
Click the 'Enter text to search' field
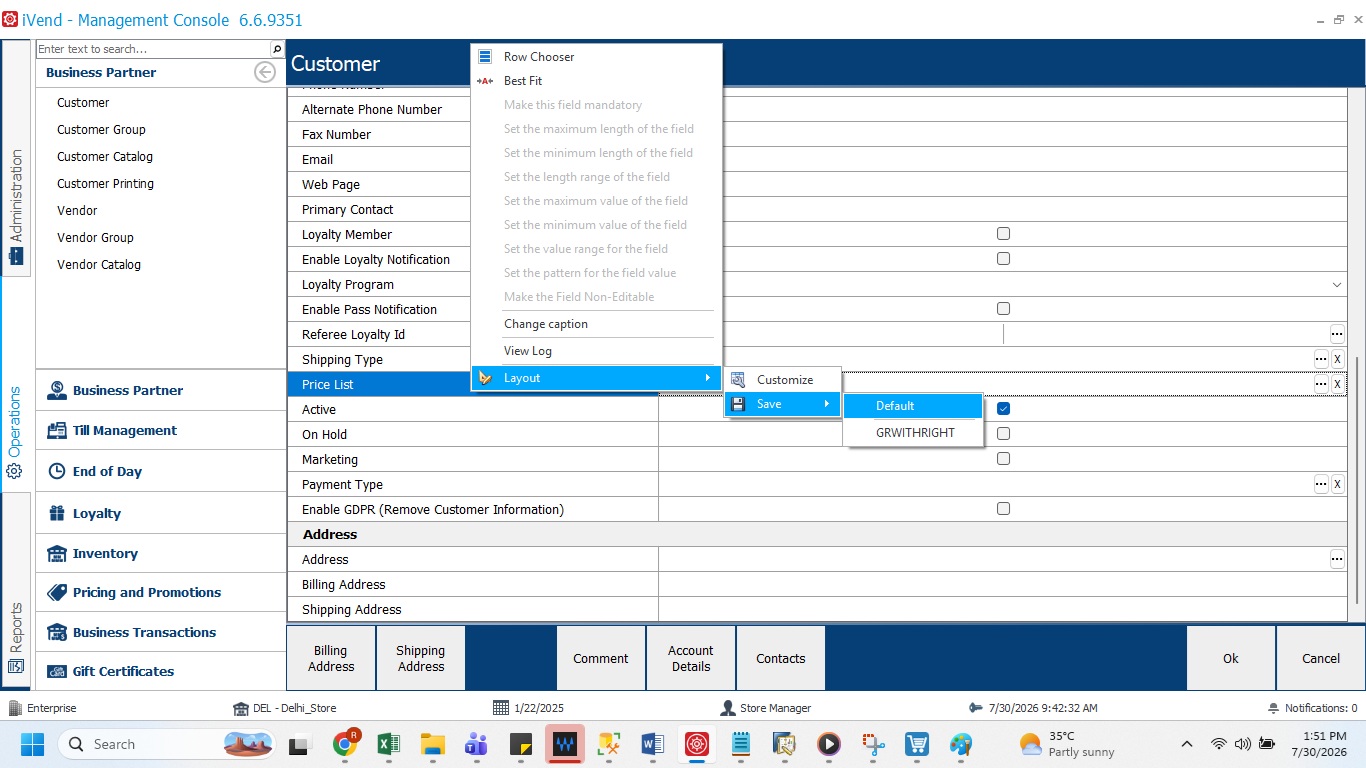153,49
